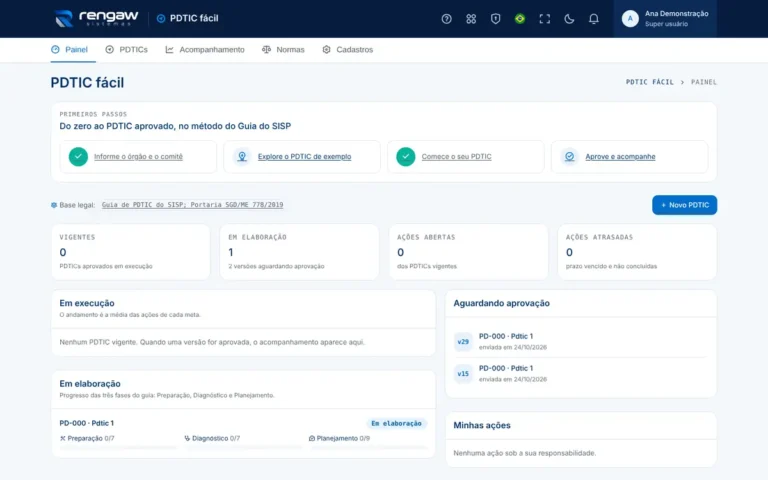Click the v29 version badge
The image size is (768, 480).
click(463, 342)
